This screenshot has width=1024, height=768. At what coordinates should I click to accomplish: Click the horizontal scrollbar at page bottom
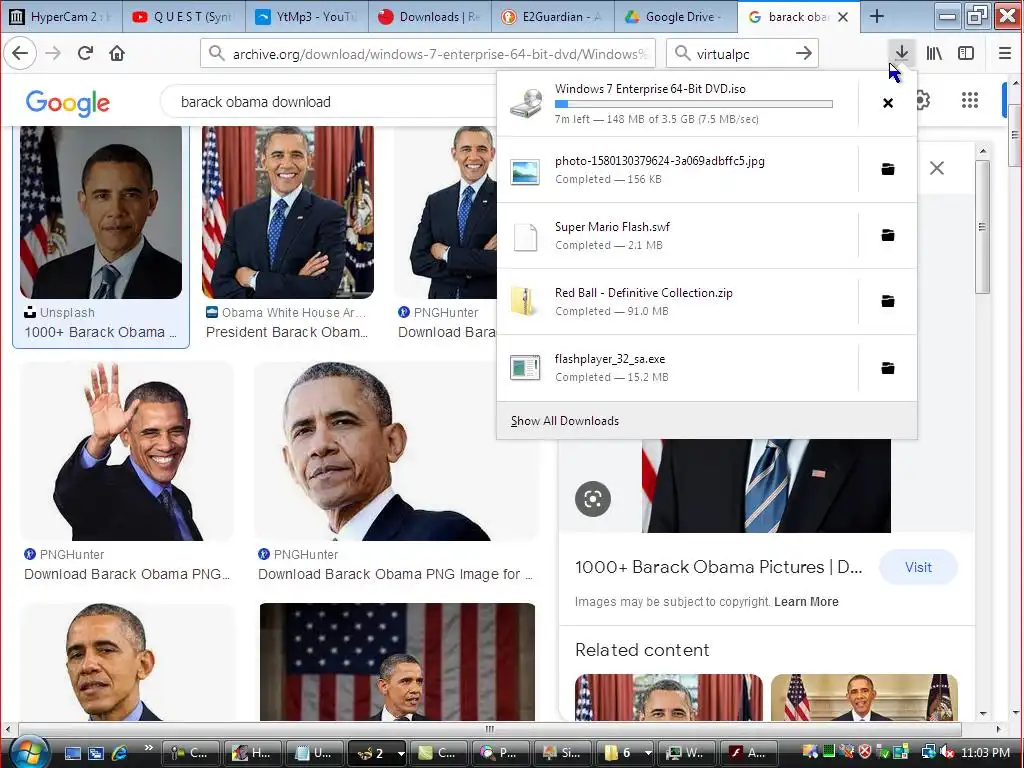click(x=490, y=729)
